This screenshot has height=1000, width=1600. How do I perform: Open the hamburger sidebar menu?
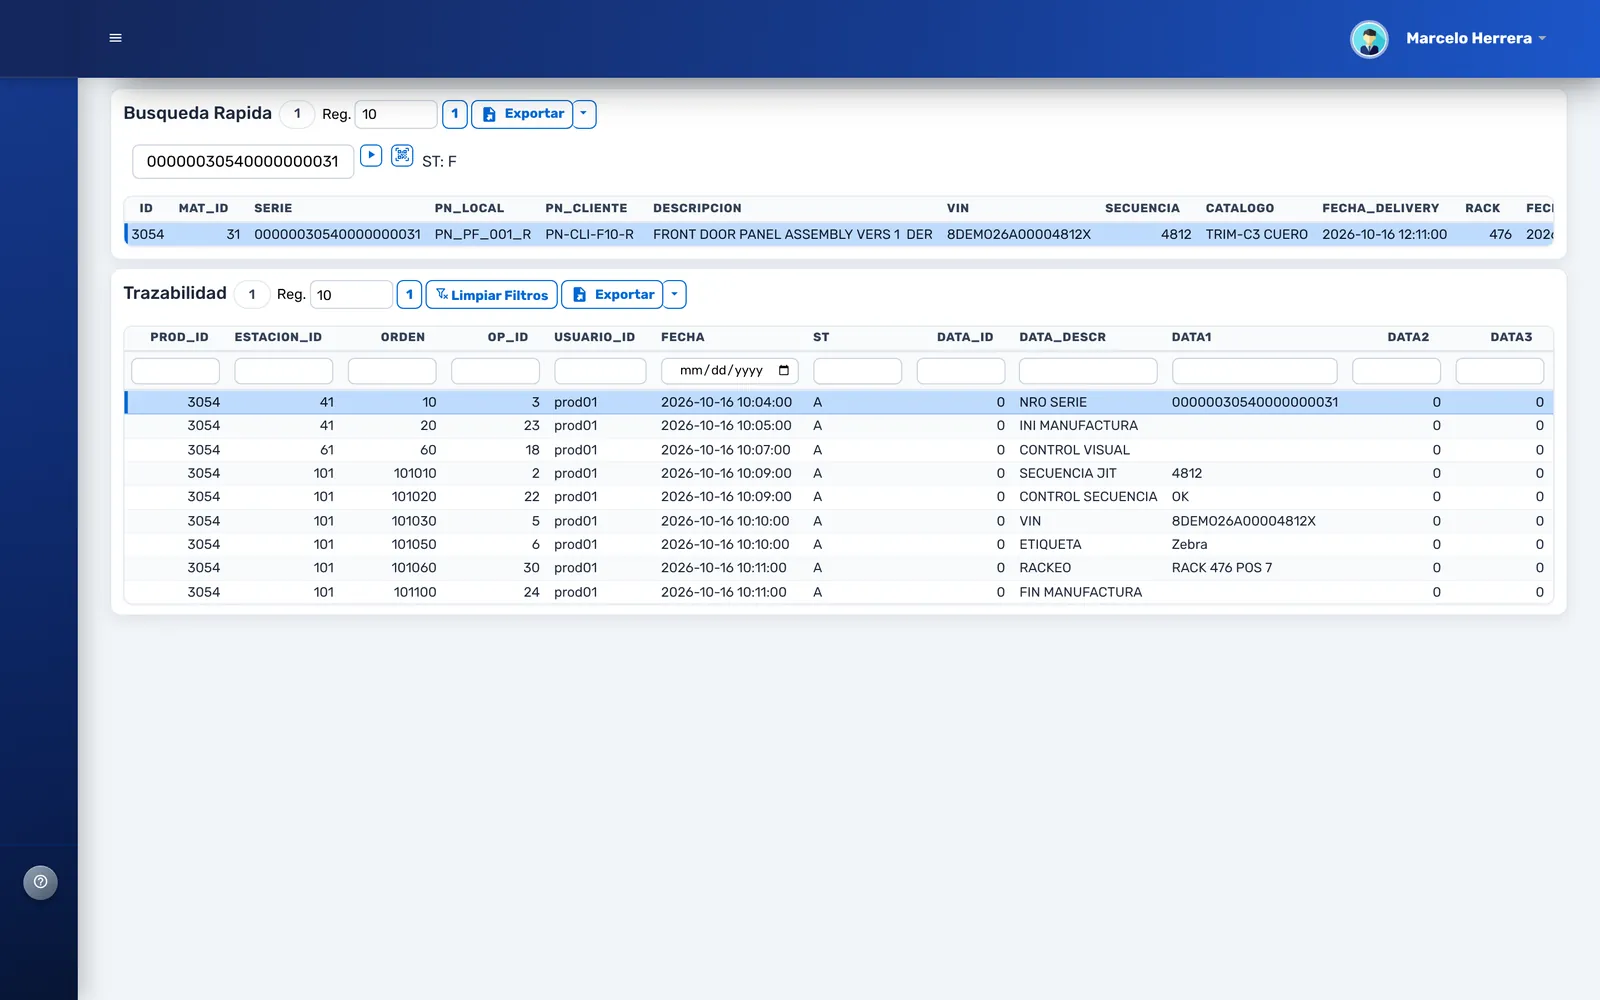pos(115,38)
